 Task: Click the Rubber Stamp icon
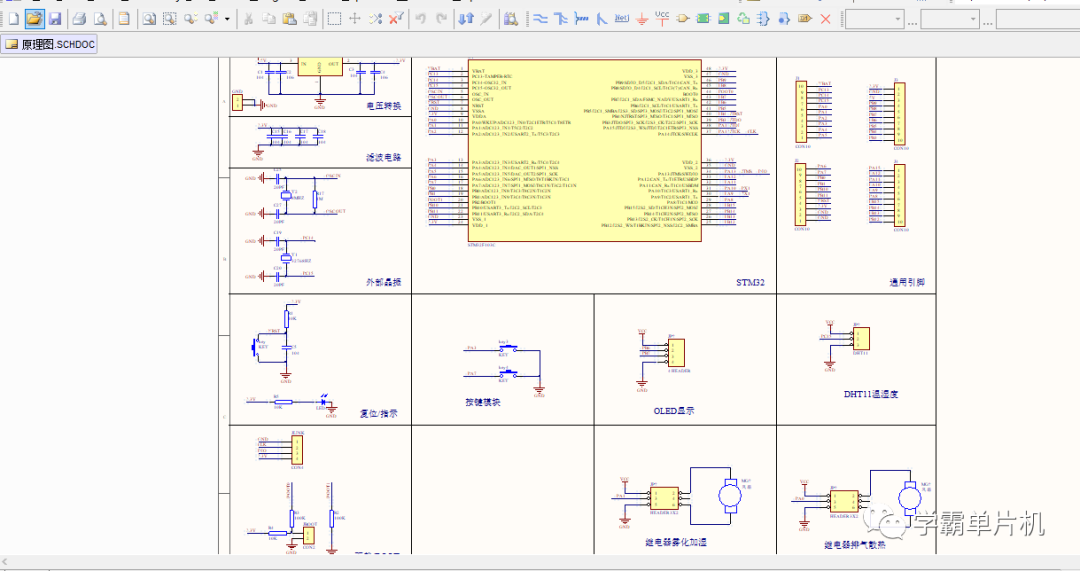(311, 19)
